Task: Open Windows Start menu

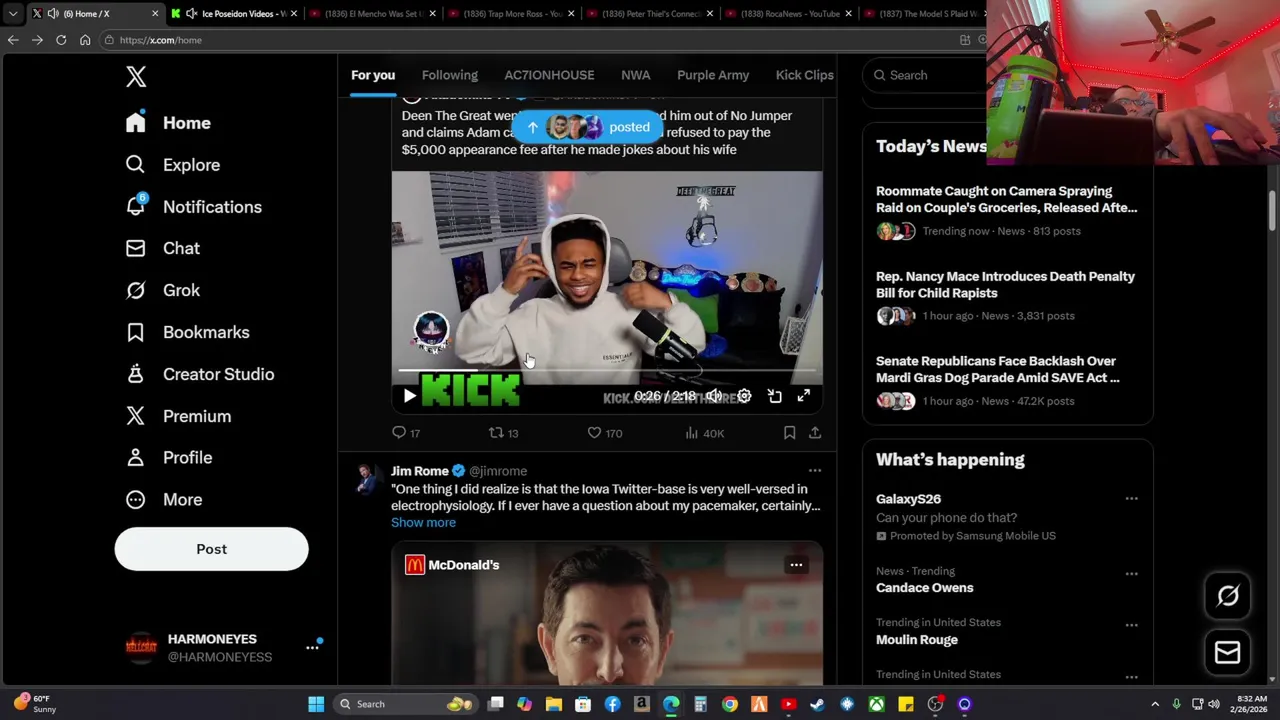Action: click(x=316, y=704)
